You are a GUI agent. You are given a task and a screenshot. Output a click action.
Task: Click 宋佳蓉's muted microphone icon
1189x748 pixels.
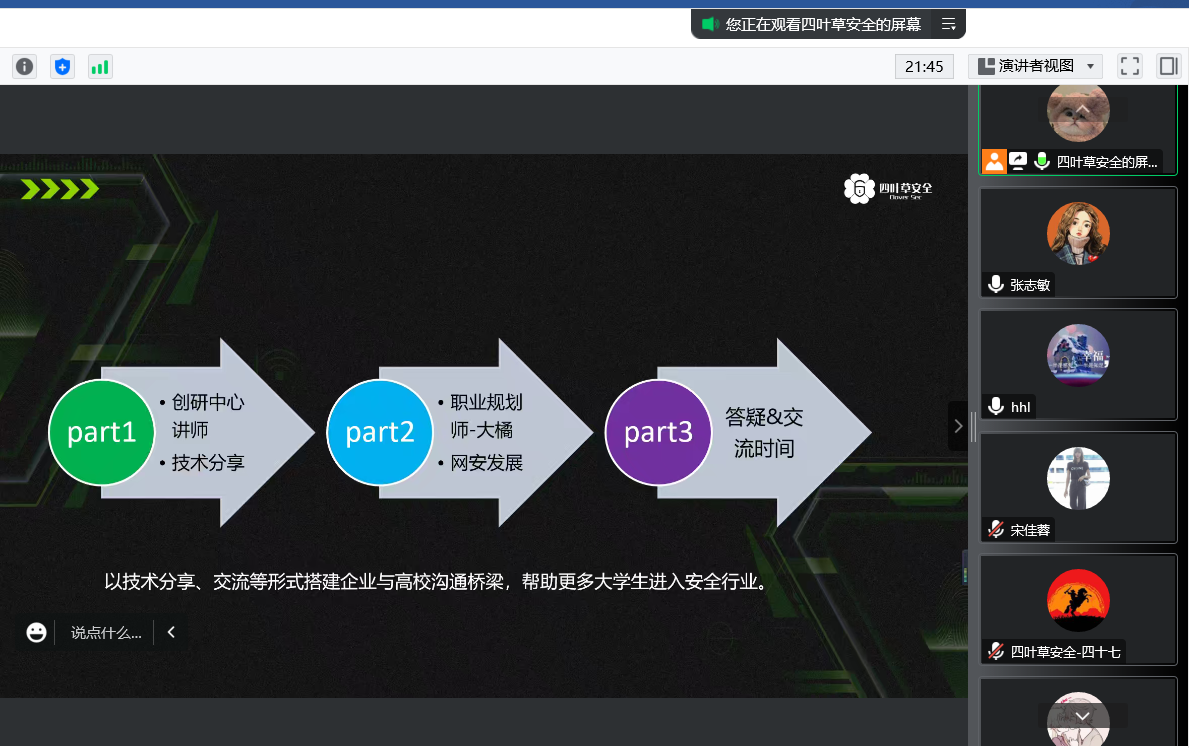coord(995,530)
